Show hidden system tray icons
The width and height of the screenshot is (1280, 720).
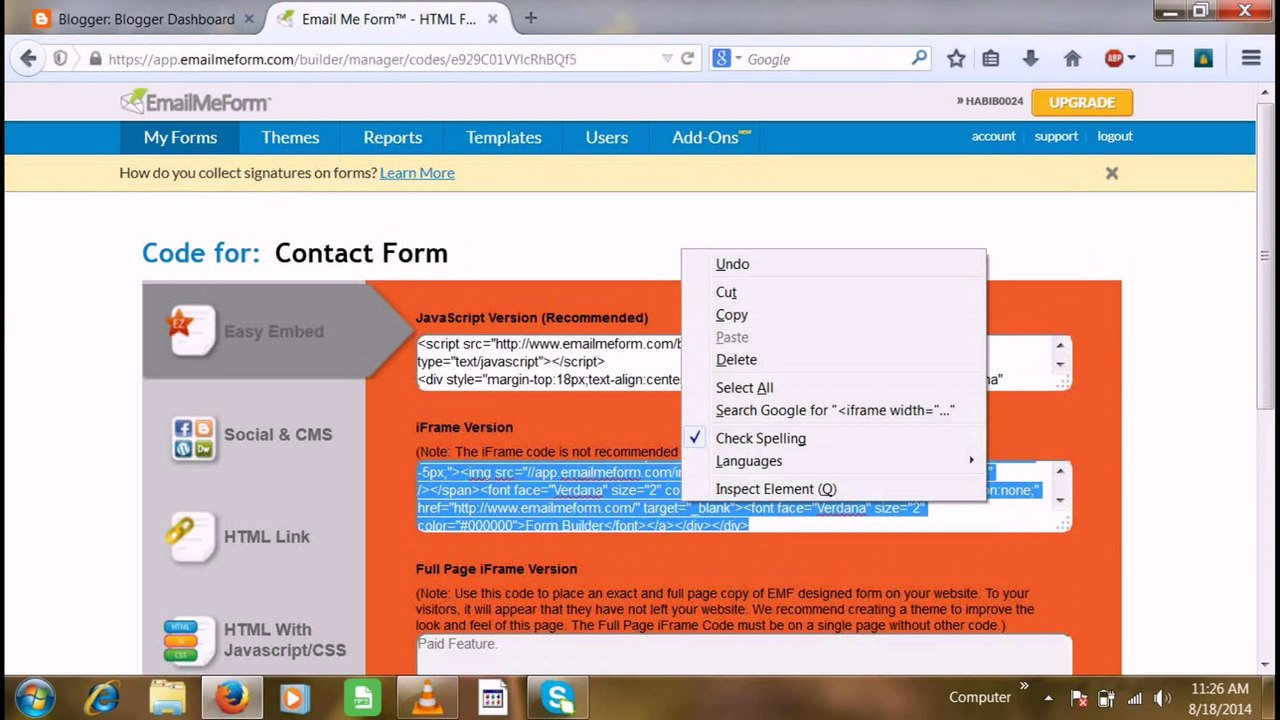click(1048, 698)
